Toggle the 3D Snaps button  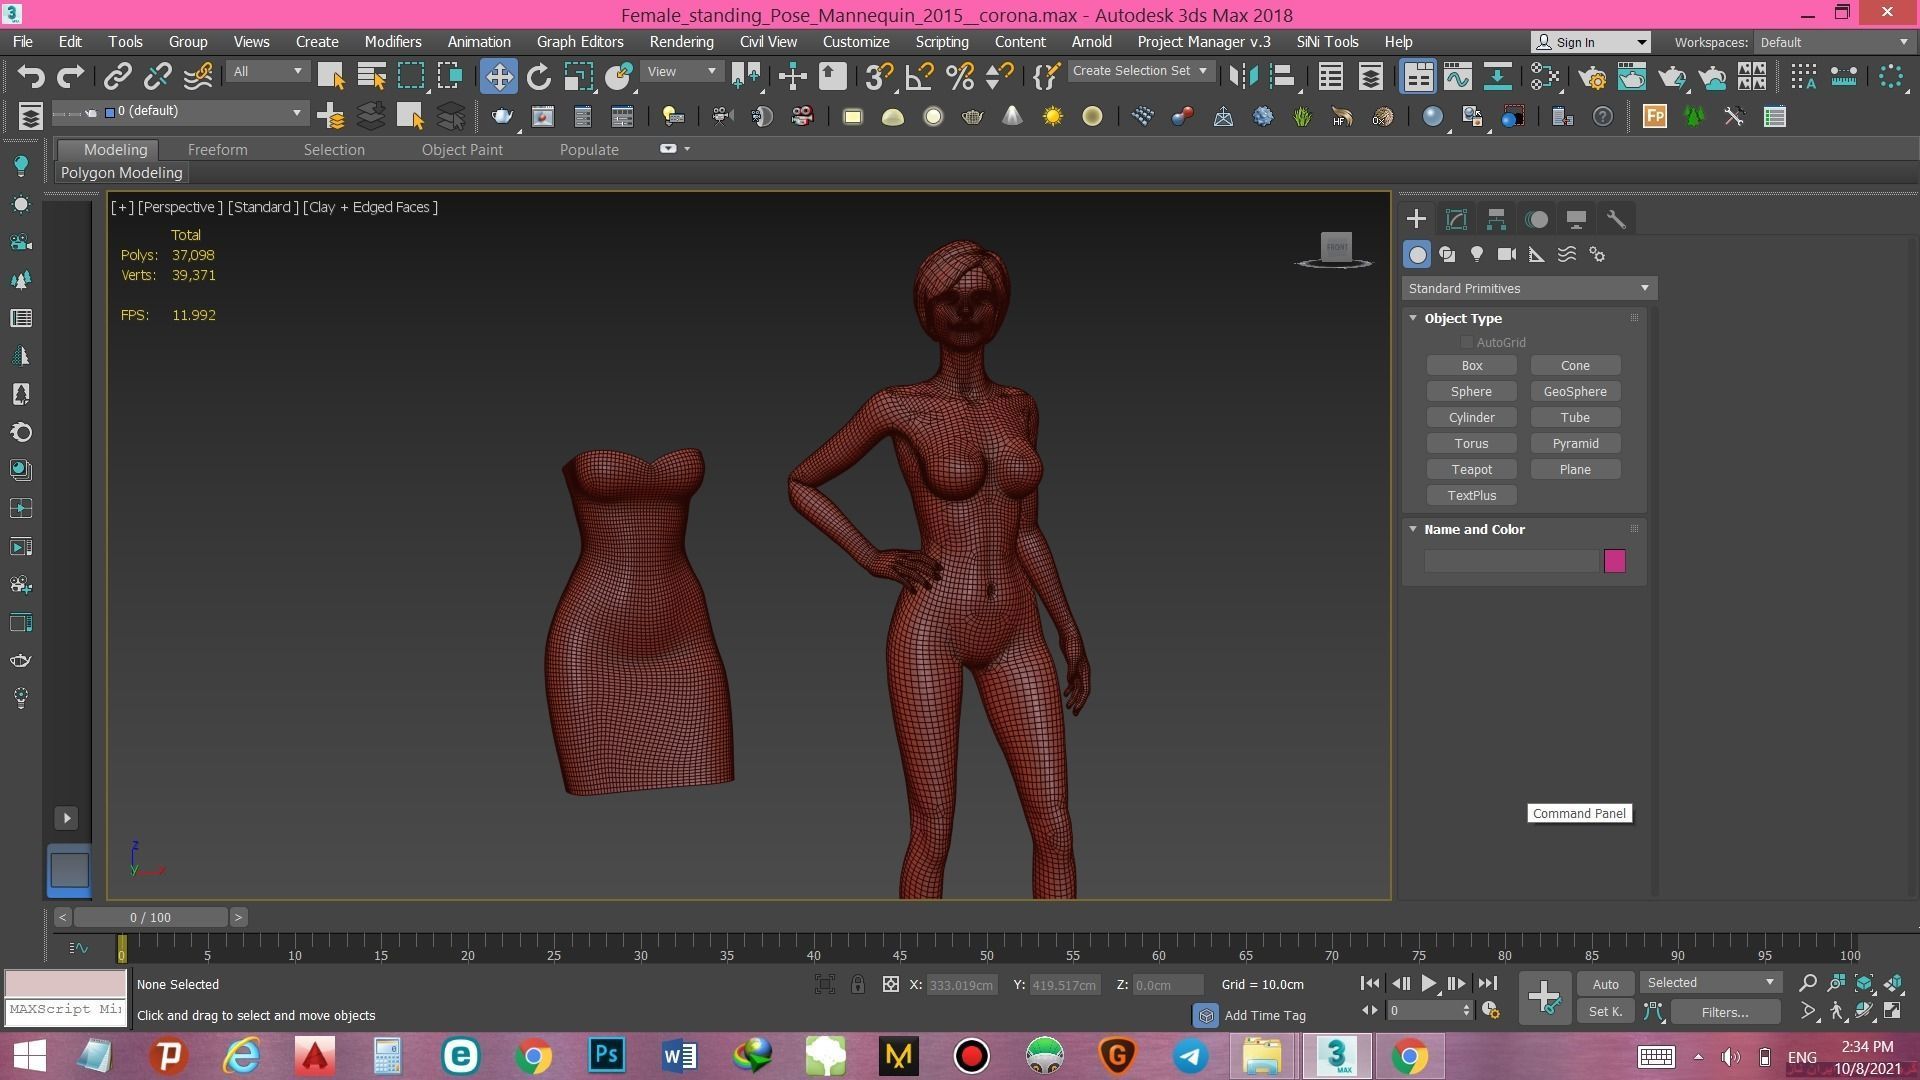(879, 76)
